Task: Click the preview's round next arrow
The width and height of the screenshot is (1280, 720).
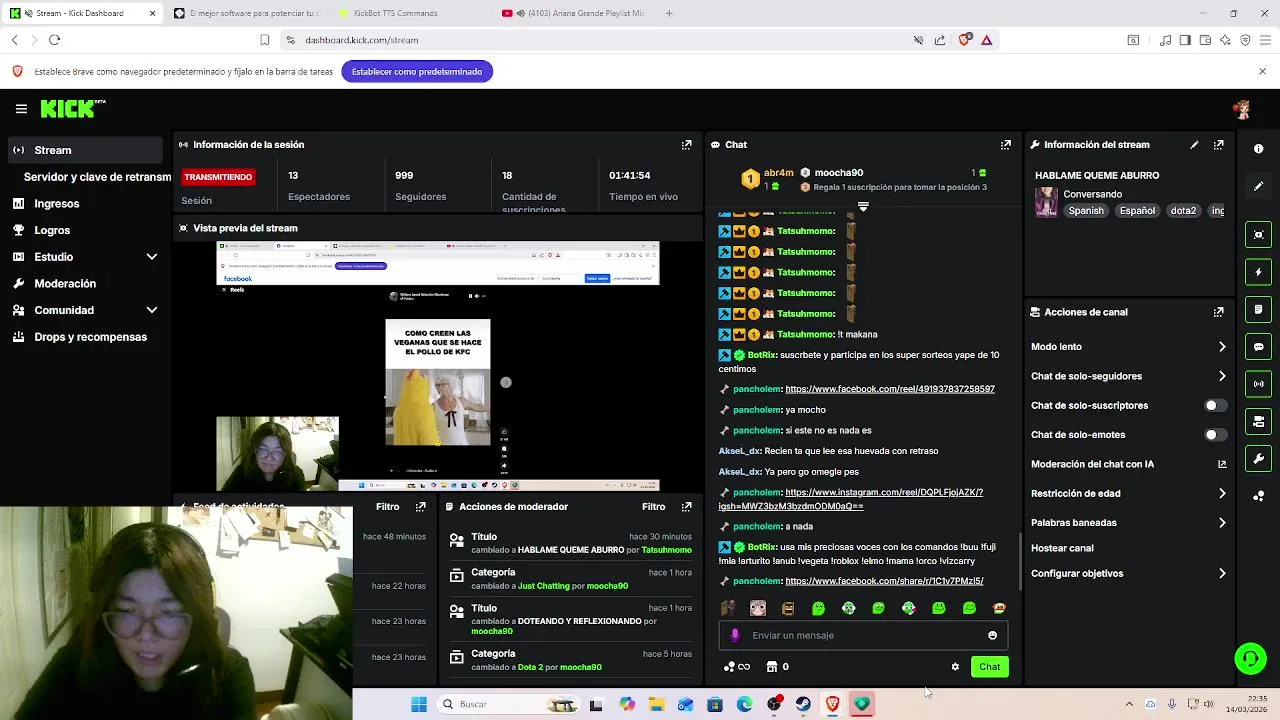Action: pyautogui.click(x=506, y=382)
